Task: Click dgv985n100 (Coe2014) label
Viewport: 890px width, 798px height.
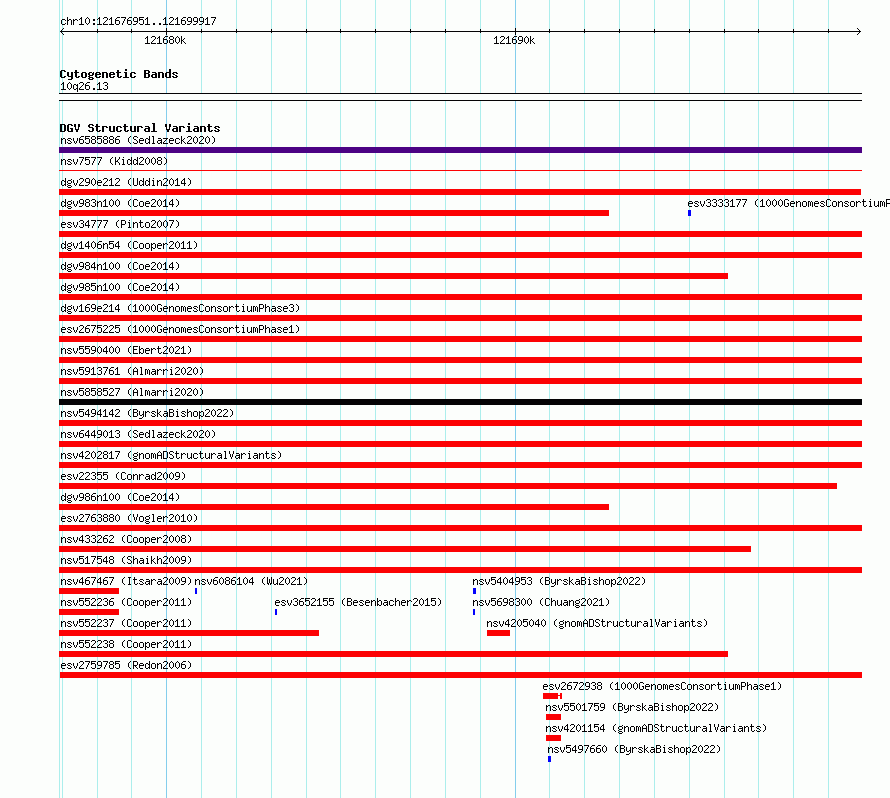Action: point(120,287)
